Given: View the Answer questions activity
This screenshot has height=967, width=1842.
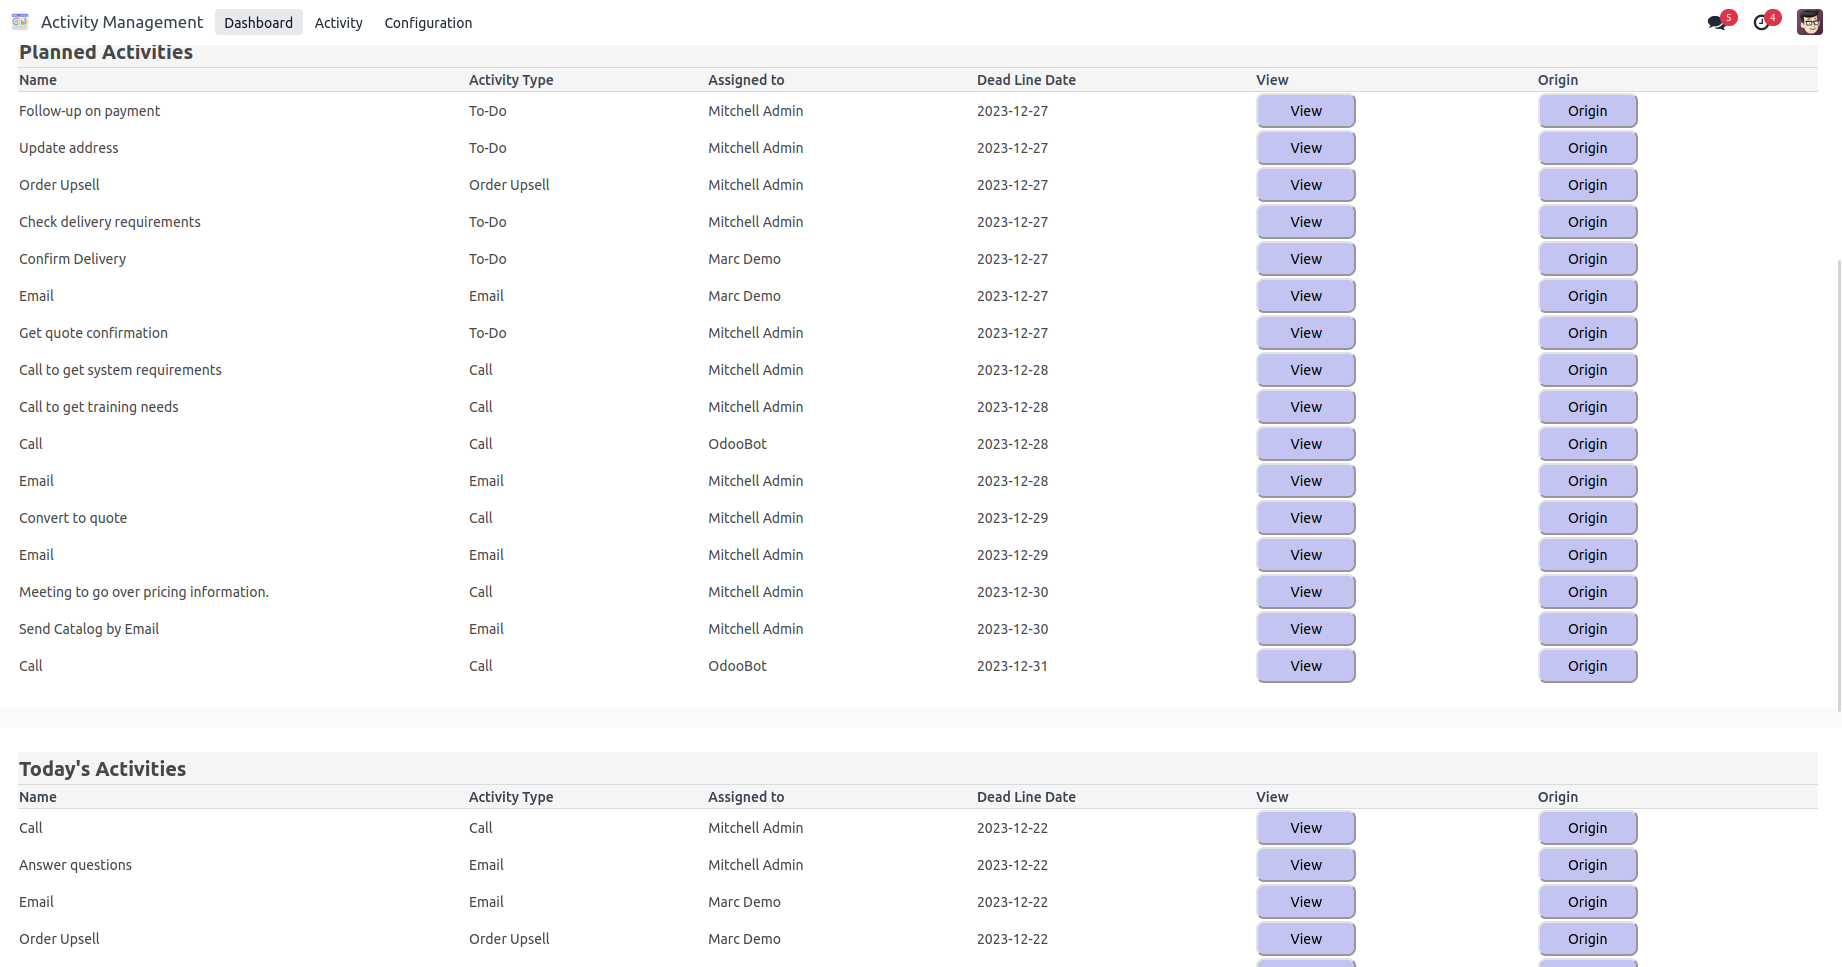Looking at the screenshot, I should [1305, 865].
